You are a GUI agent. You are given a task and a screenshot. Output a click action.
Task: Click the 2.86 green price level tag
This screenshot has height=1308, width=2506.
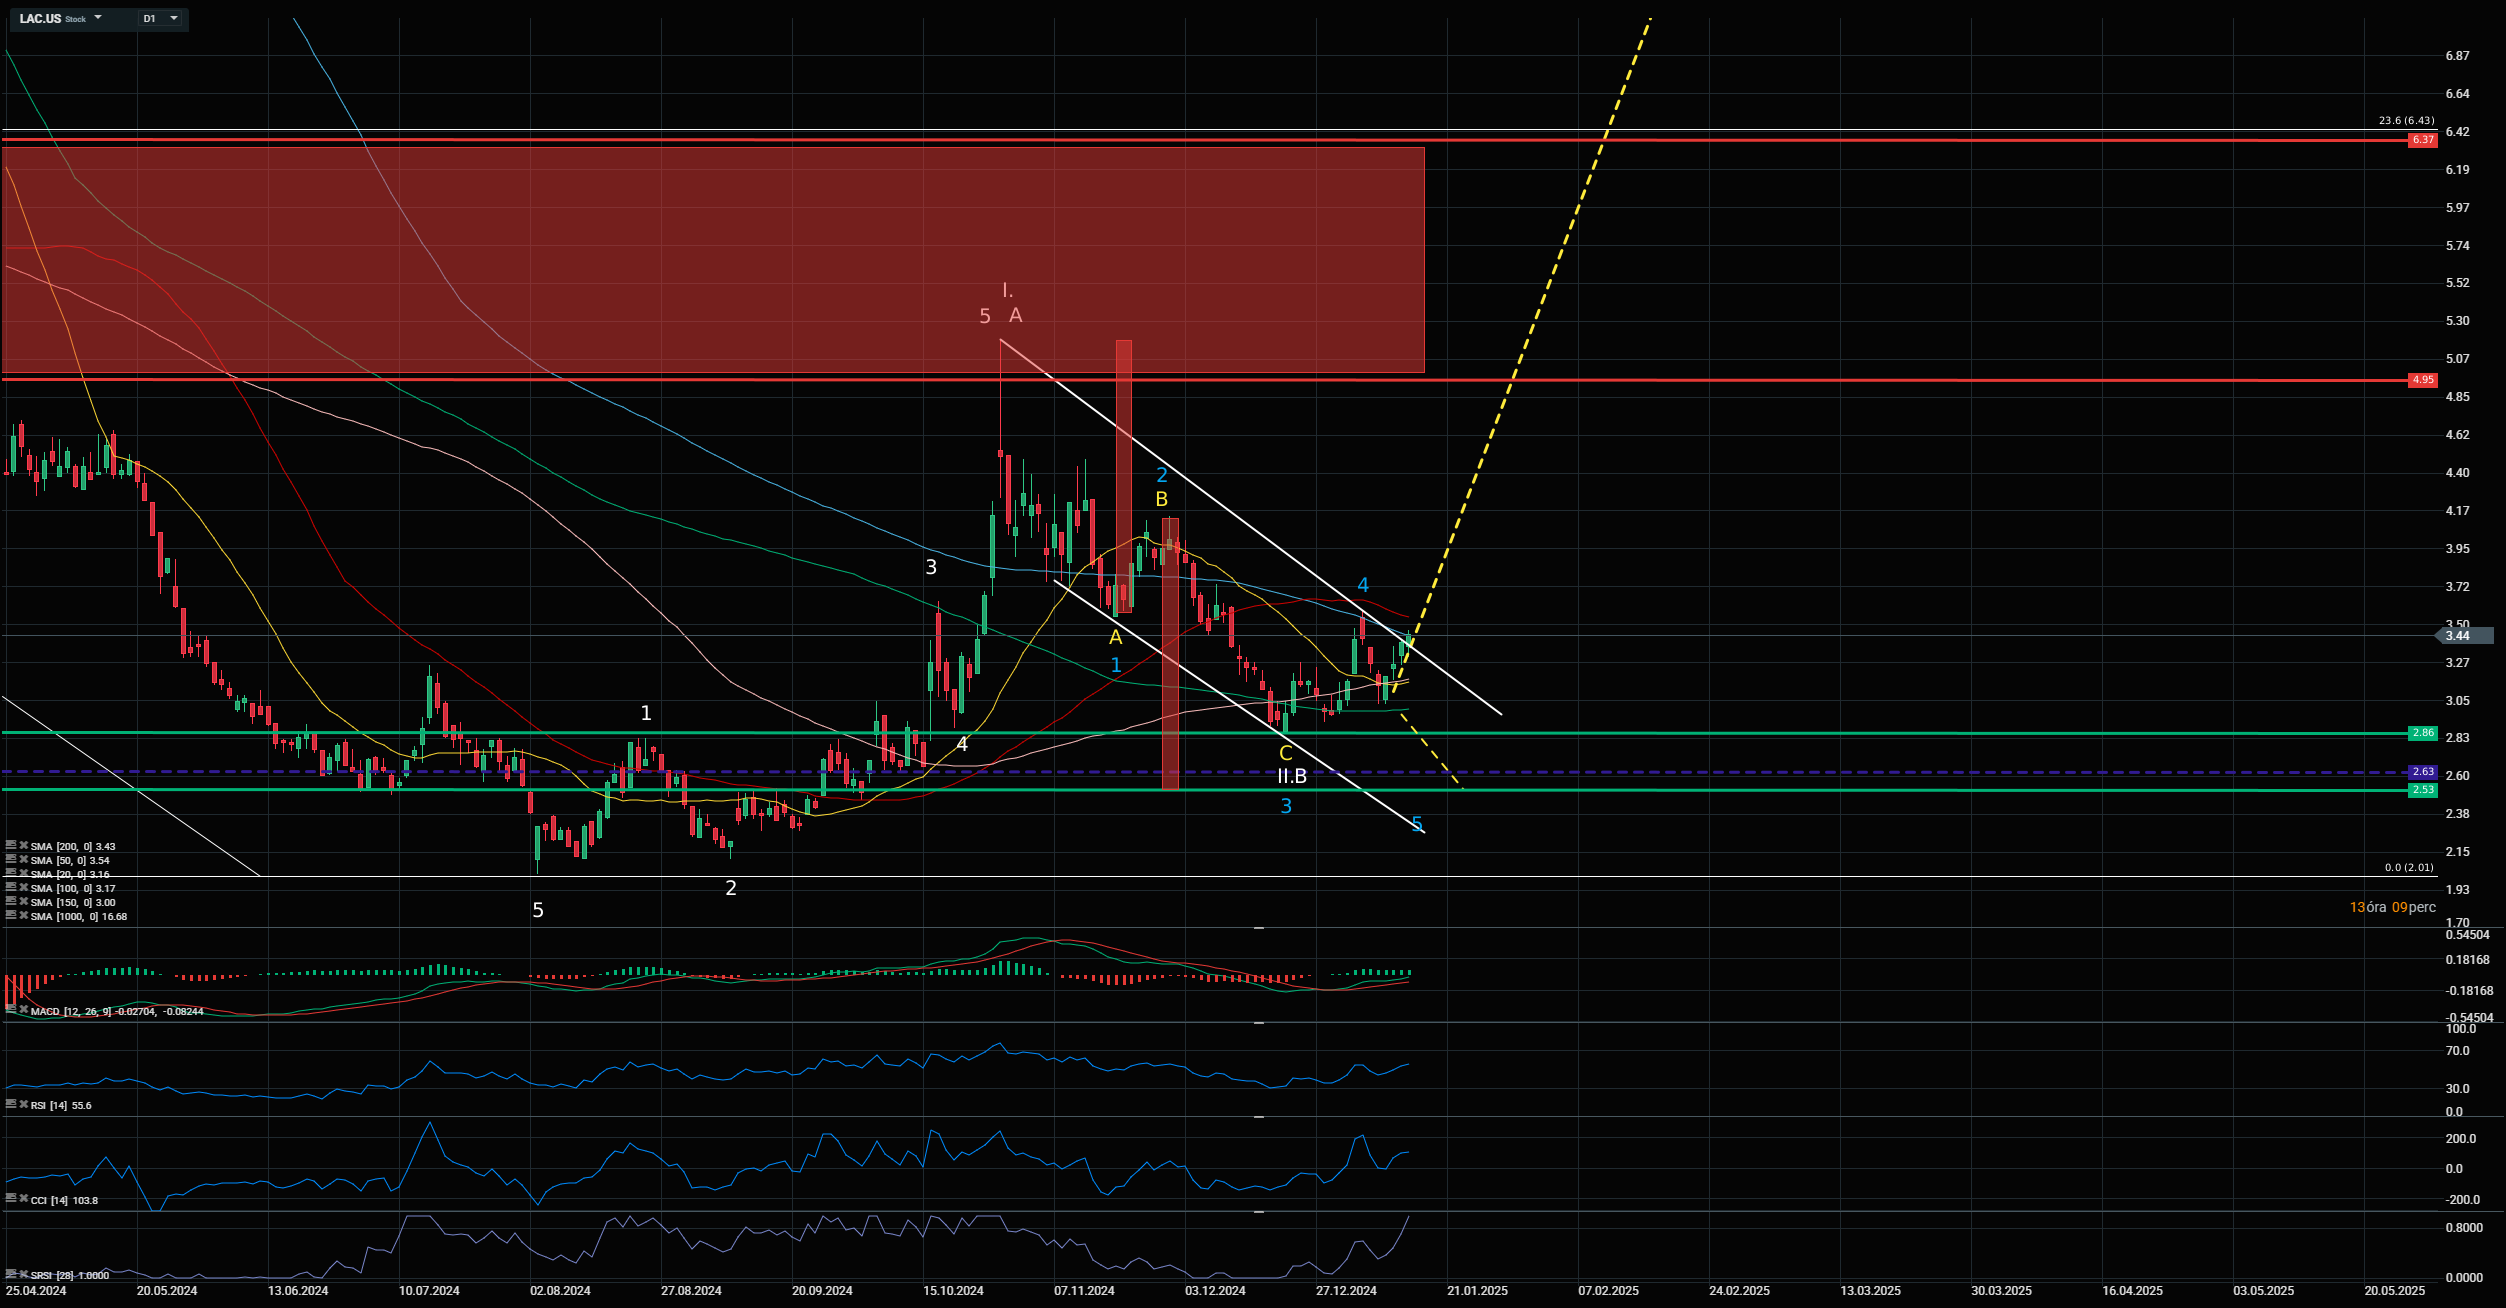click(x=2423, y=733)
